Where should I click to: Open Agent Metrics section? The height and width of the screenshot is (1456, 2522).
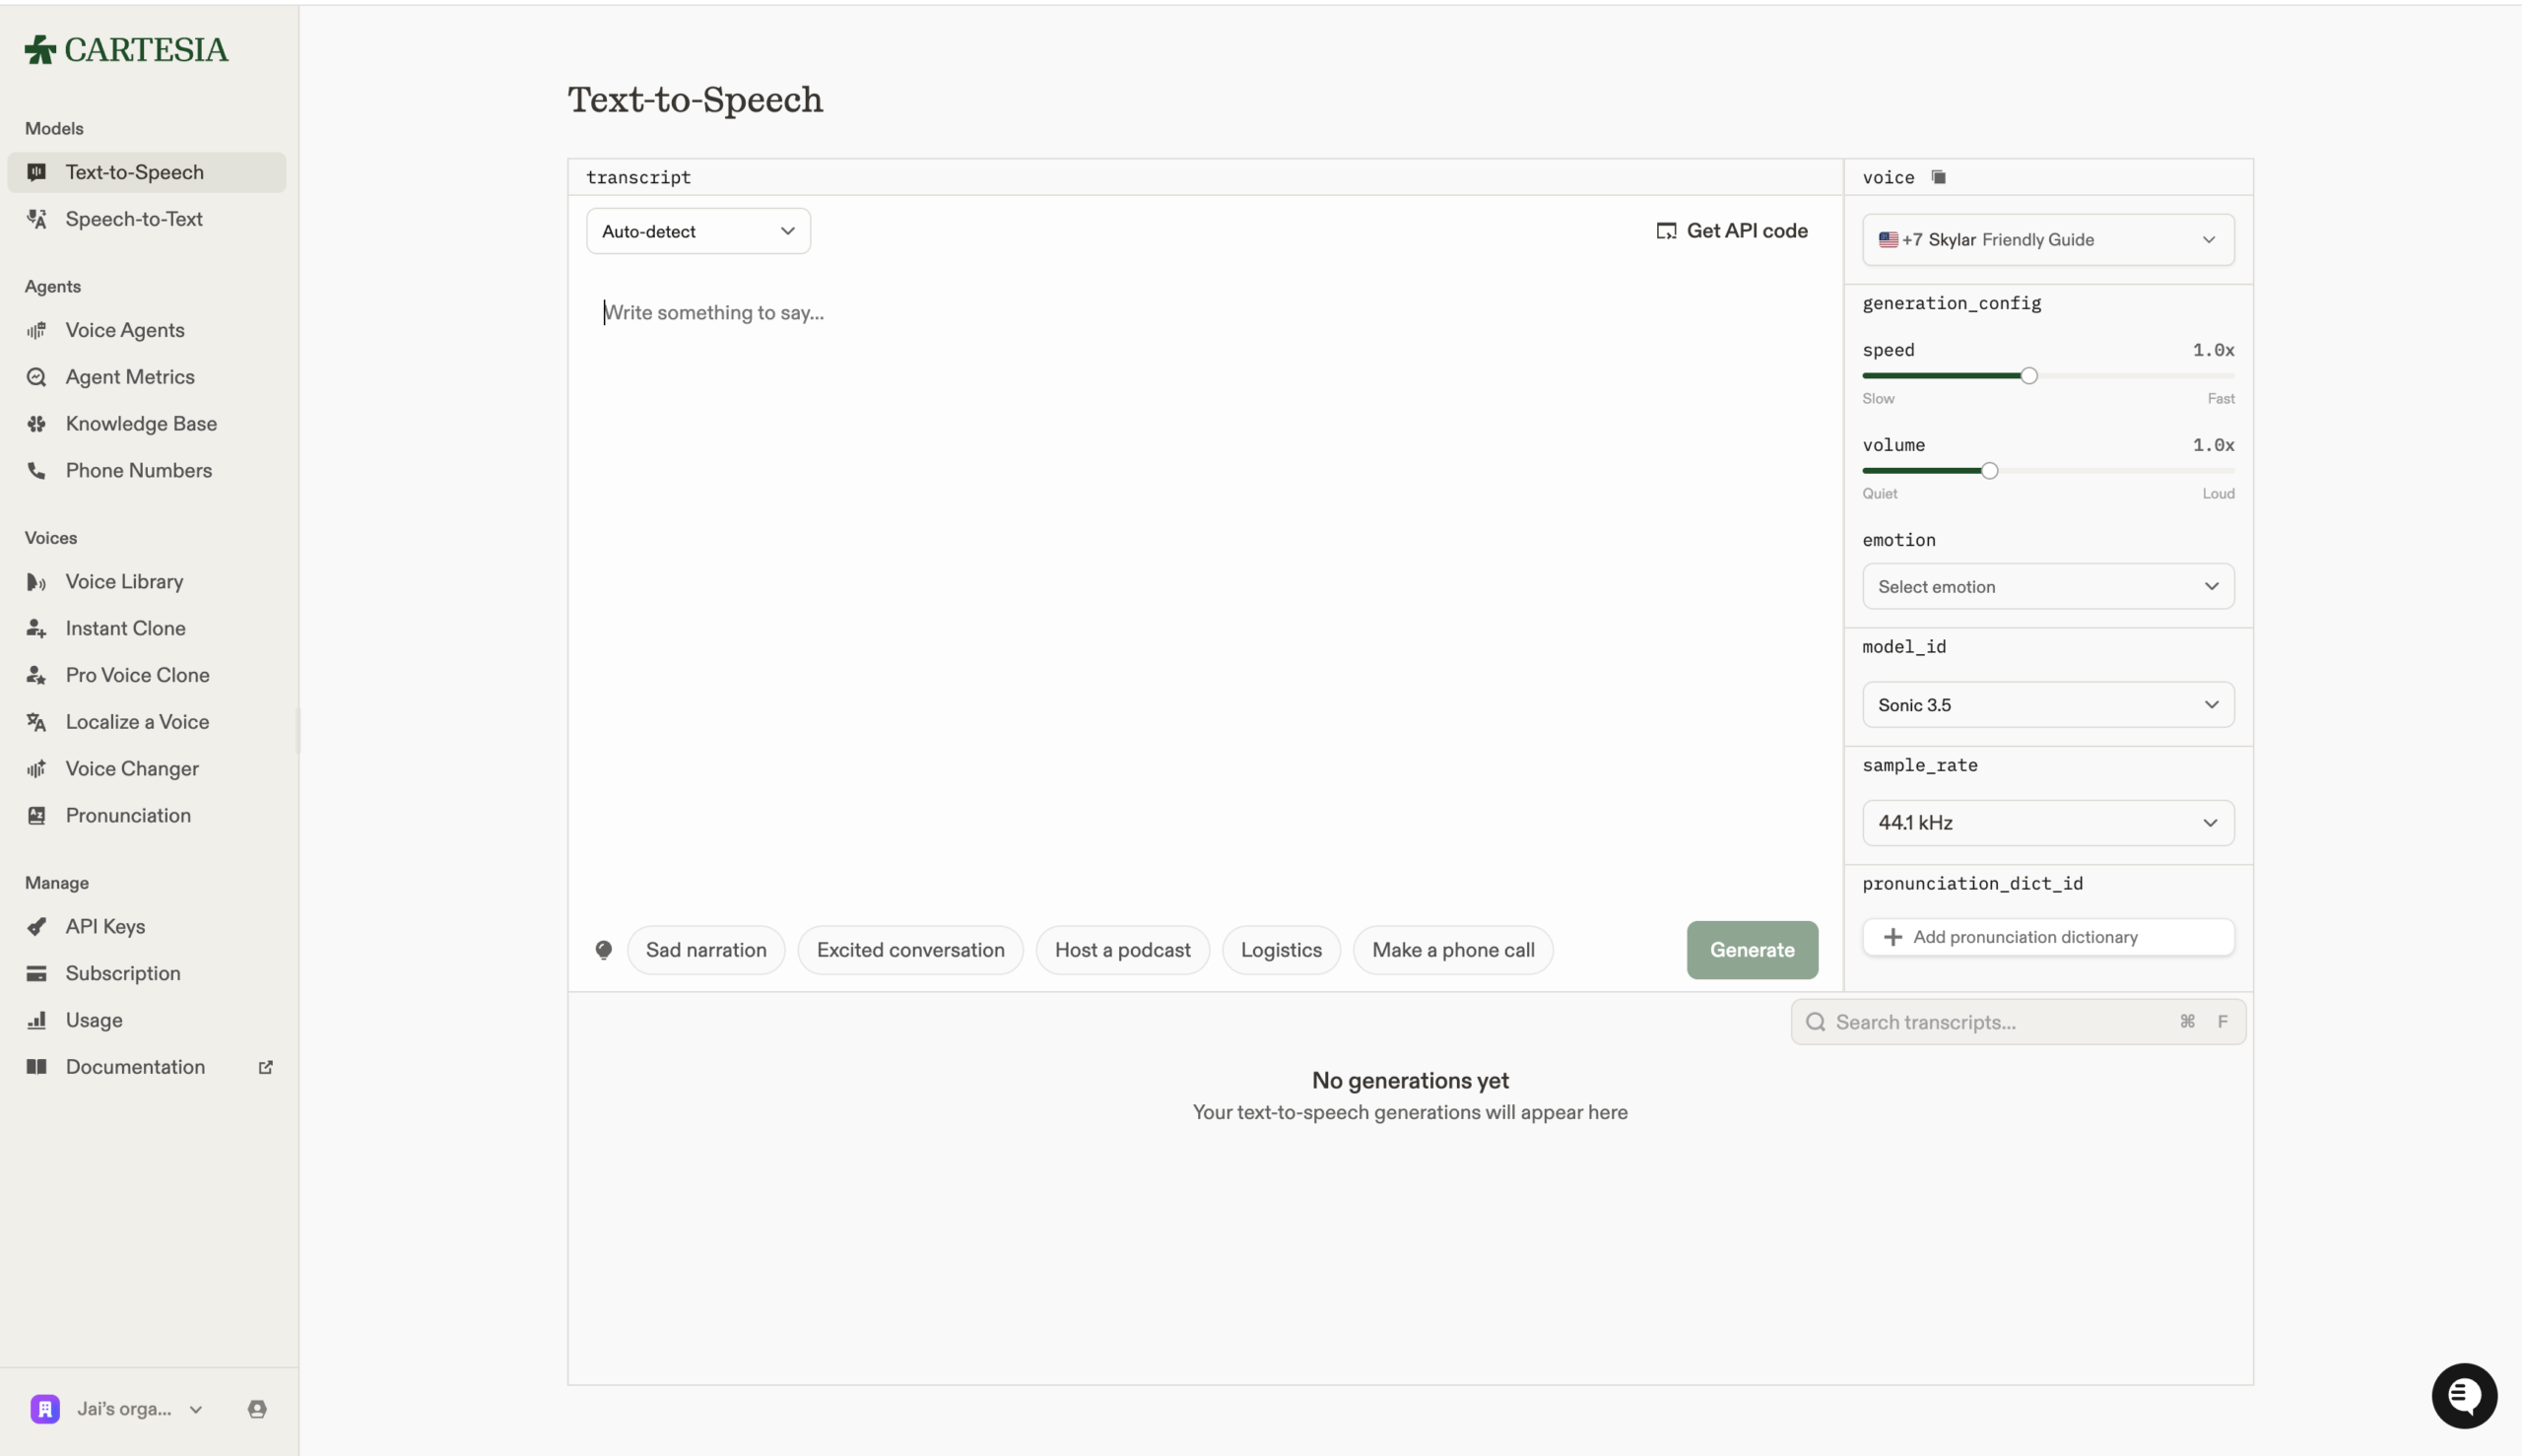click(x=147, y=377)
